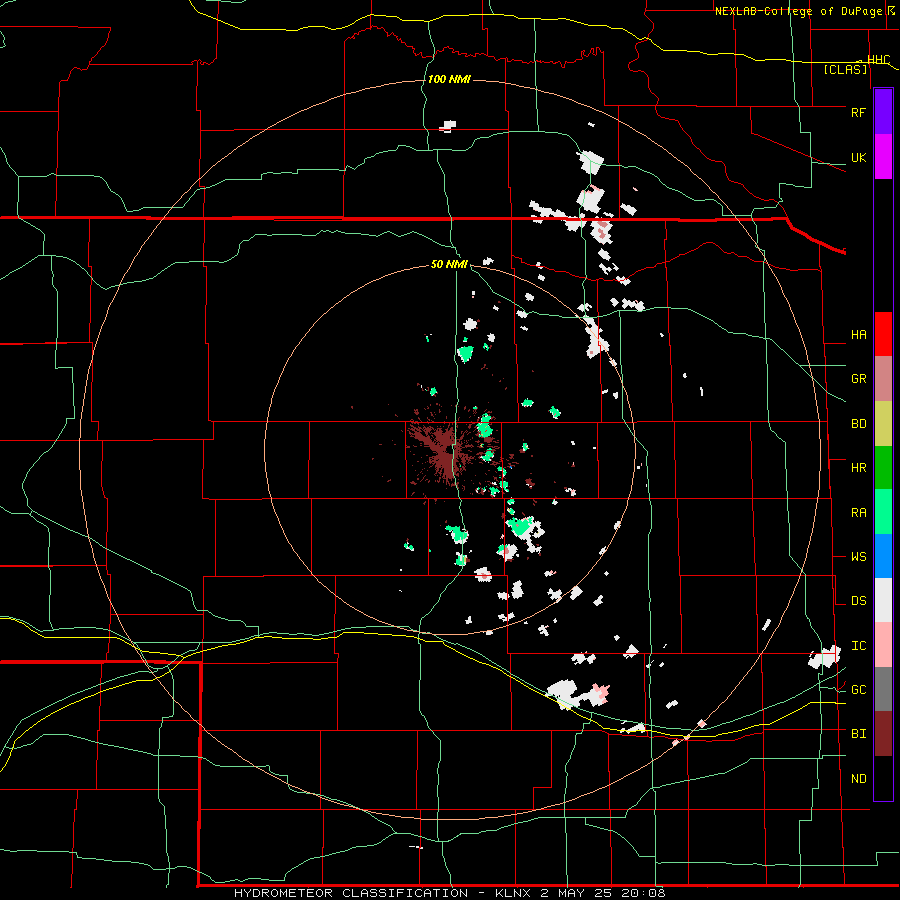This screenshot has width=900, height=900.
Task: Click the DS legend label
Action: point(858,600)
